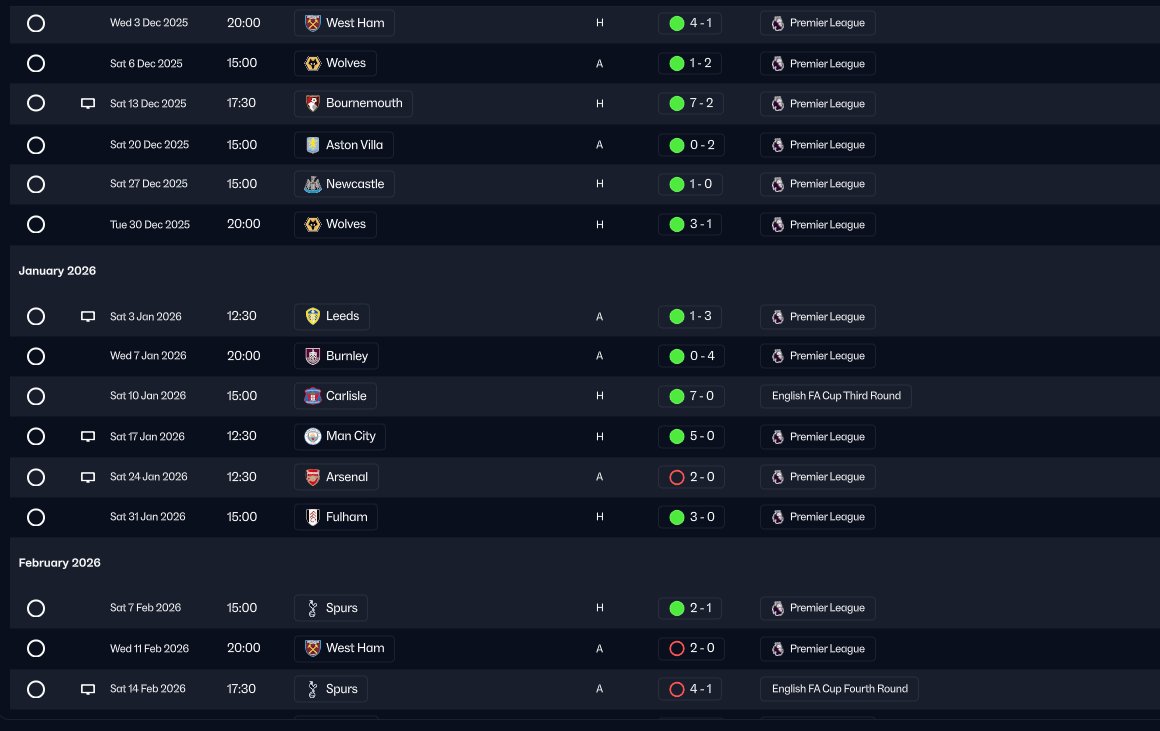Open the 7 - 2 Bournemouth result
1160x731 pixels.
[x=691, y=104]
